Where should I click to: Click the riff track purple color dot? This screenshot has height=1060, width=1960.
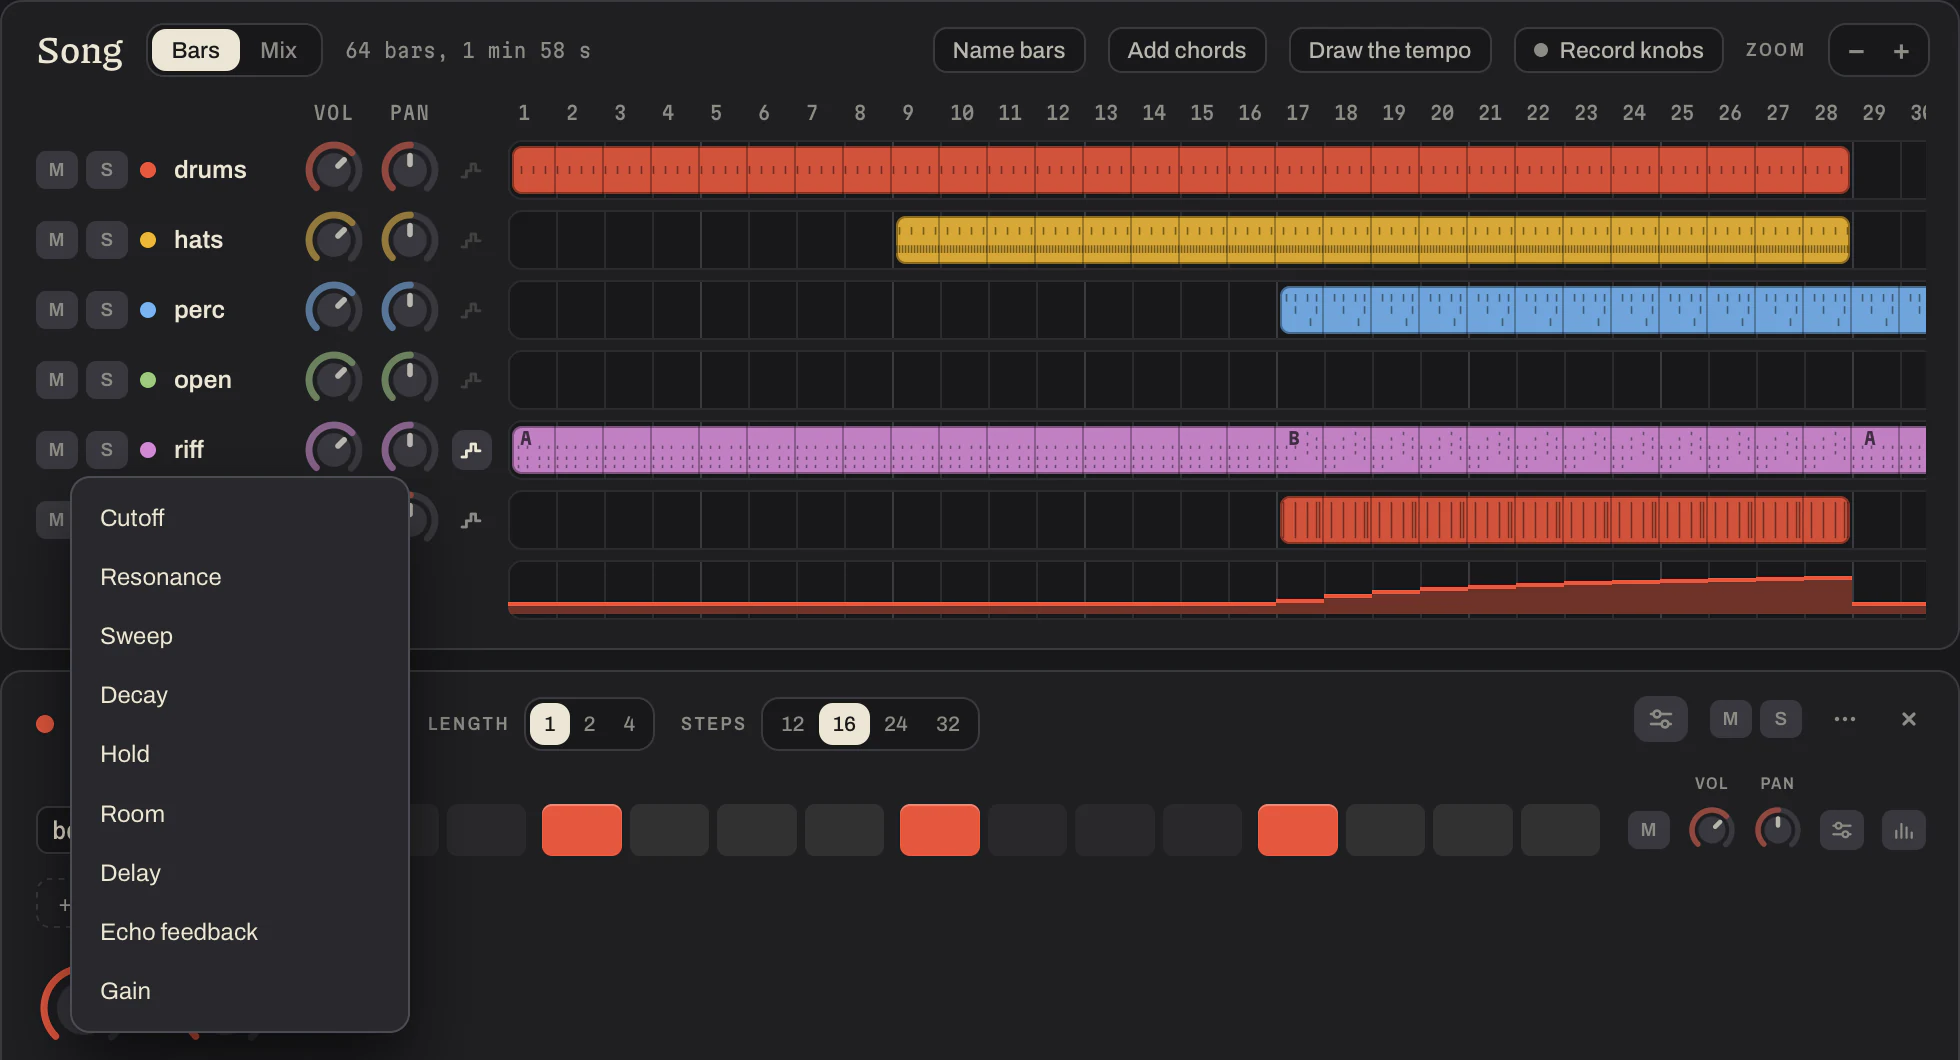[x=148, y=450]
